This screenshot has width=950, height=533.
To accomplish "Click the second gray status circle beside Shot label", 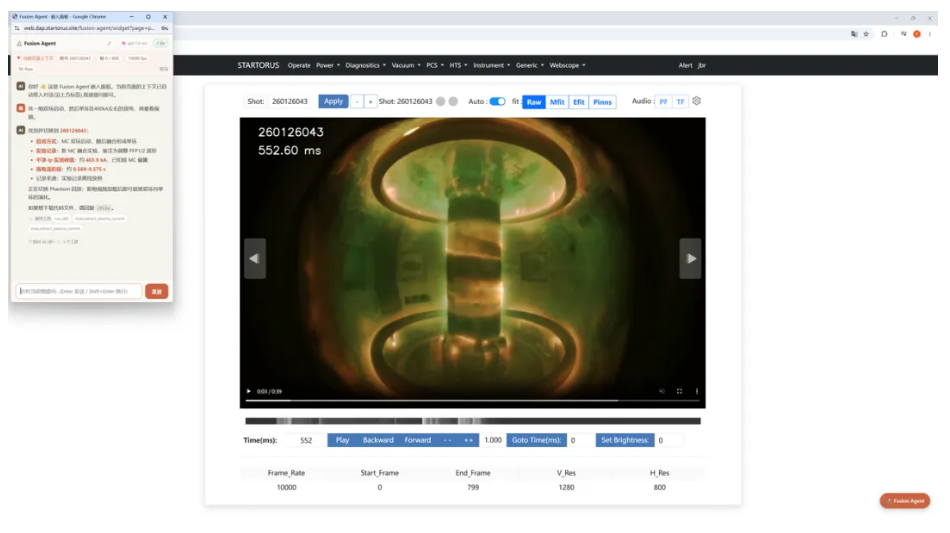I will [453, 102].
